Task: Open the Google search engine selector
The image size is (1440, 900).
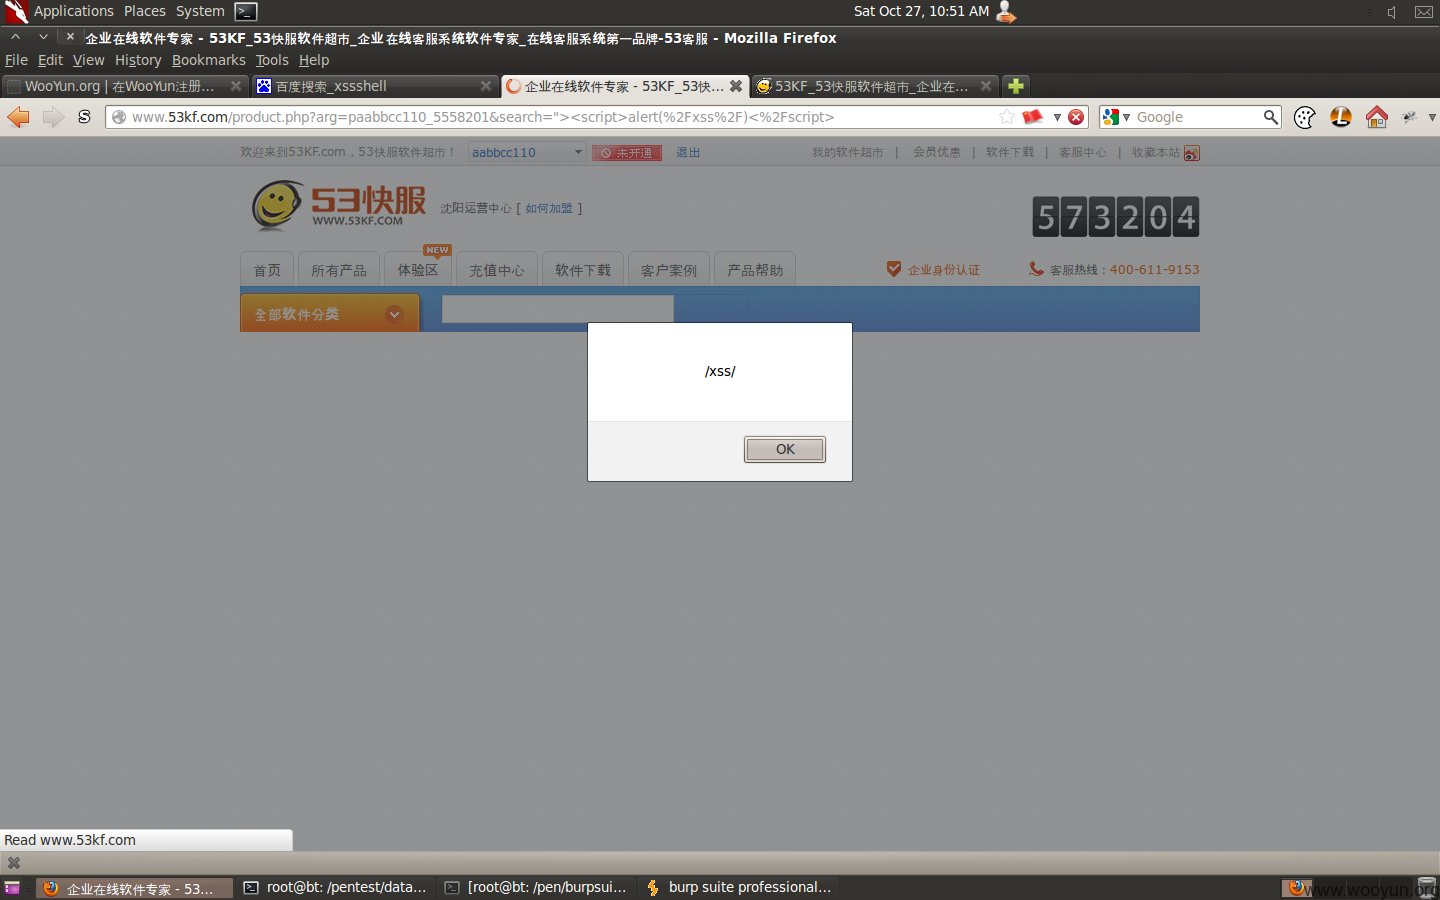Action: [x=1116, y=117]
